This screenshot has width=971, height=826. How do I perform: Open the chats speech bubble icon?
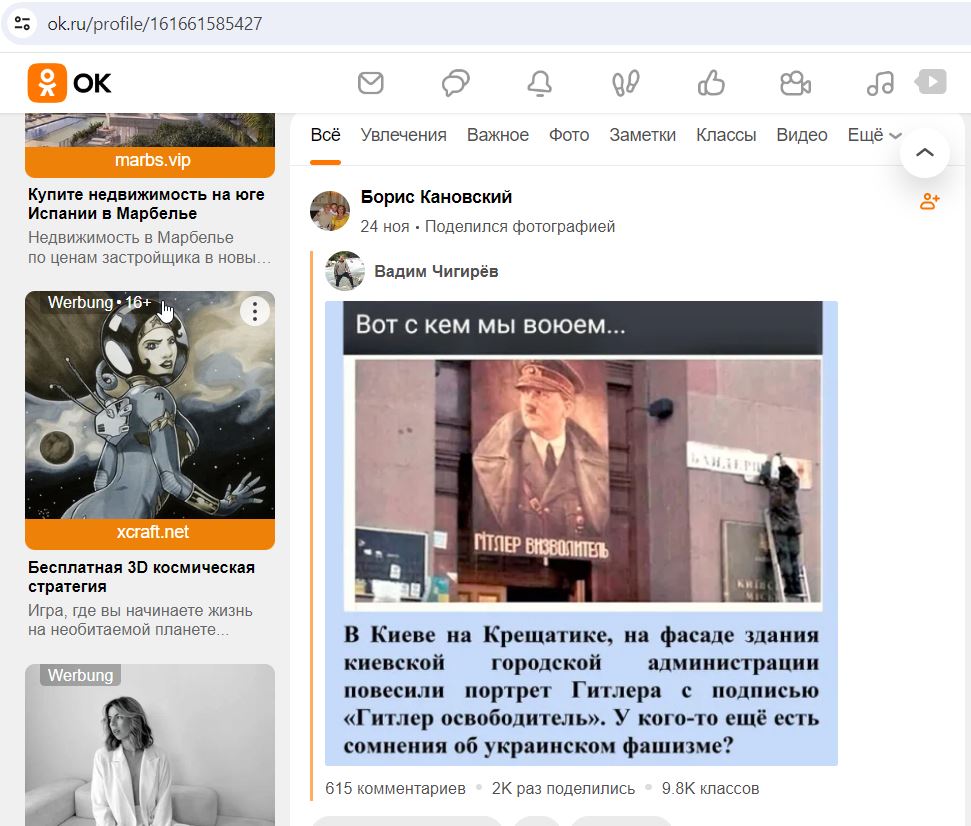pos(455,83)
